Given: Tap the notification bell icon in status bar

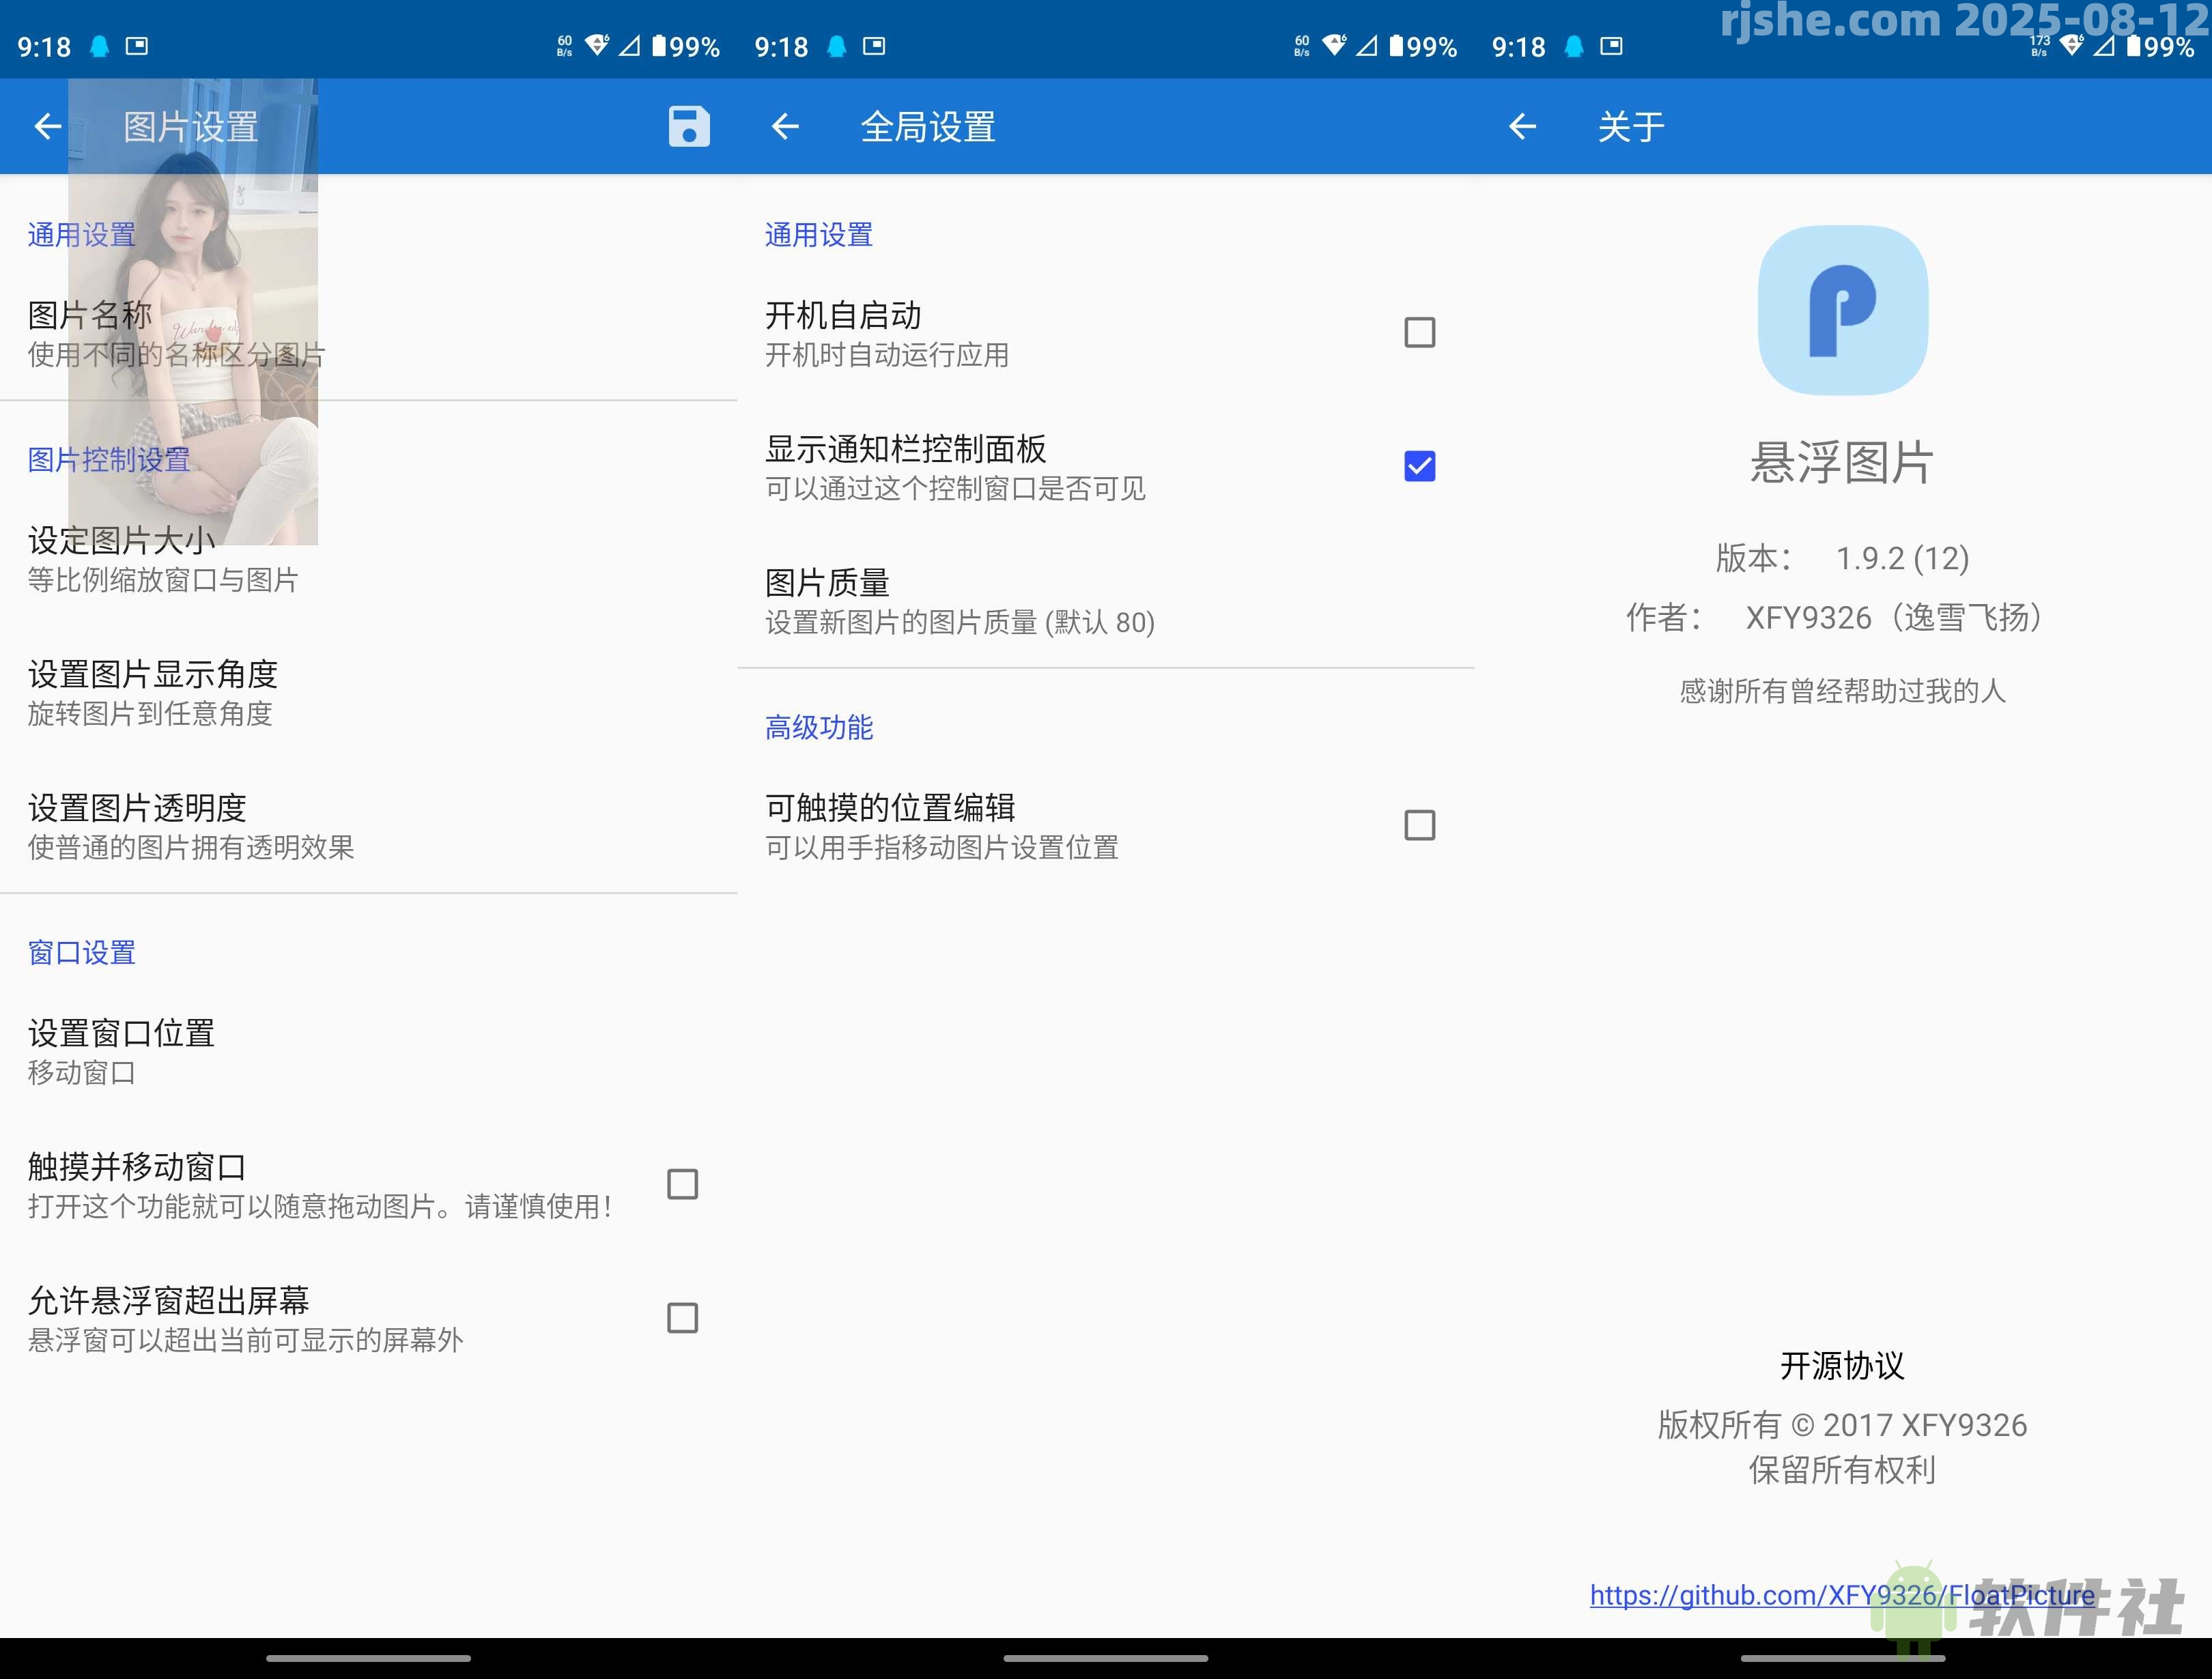Looking at the screenshot, I should [x=98, y=45].
